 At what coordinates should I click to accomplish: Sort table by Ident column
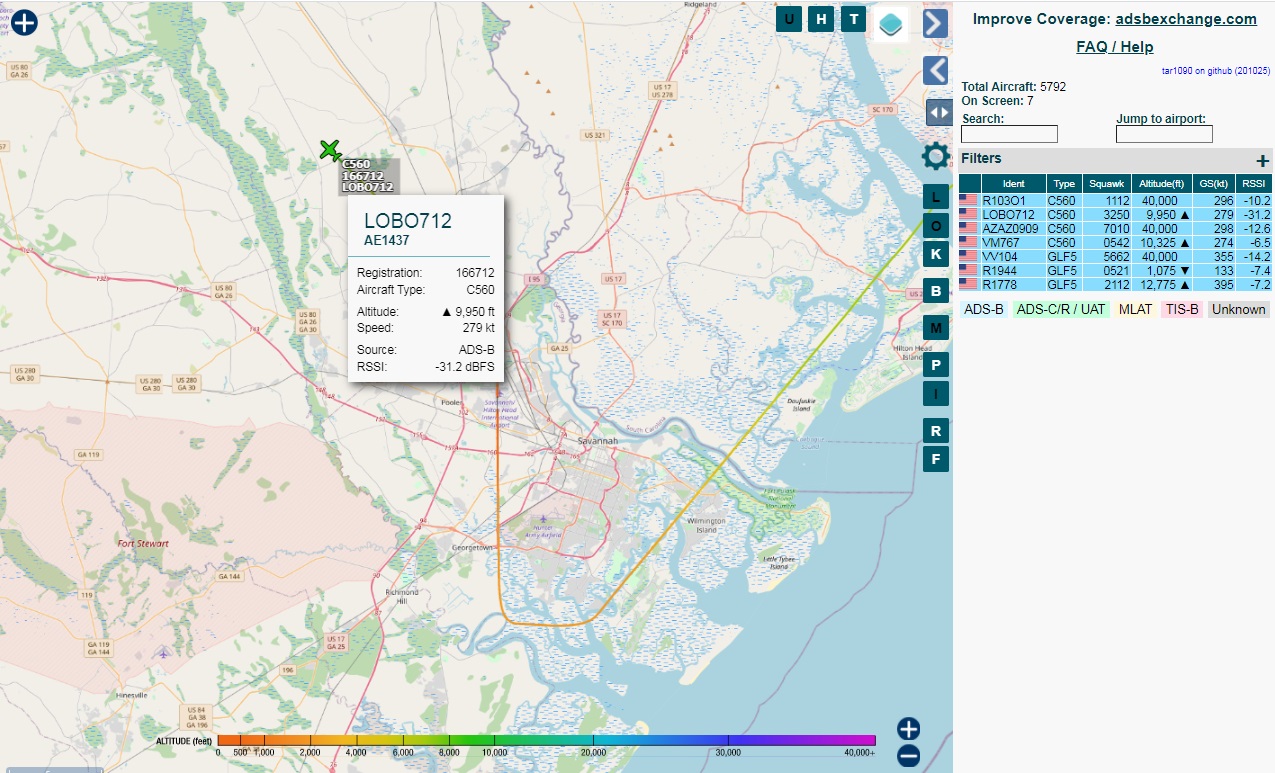coord(1014,184)
